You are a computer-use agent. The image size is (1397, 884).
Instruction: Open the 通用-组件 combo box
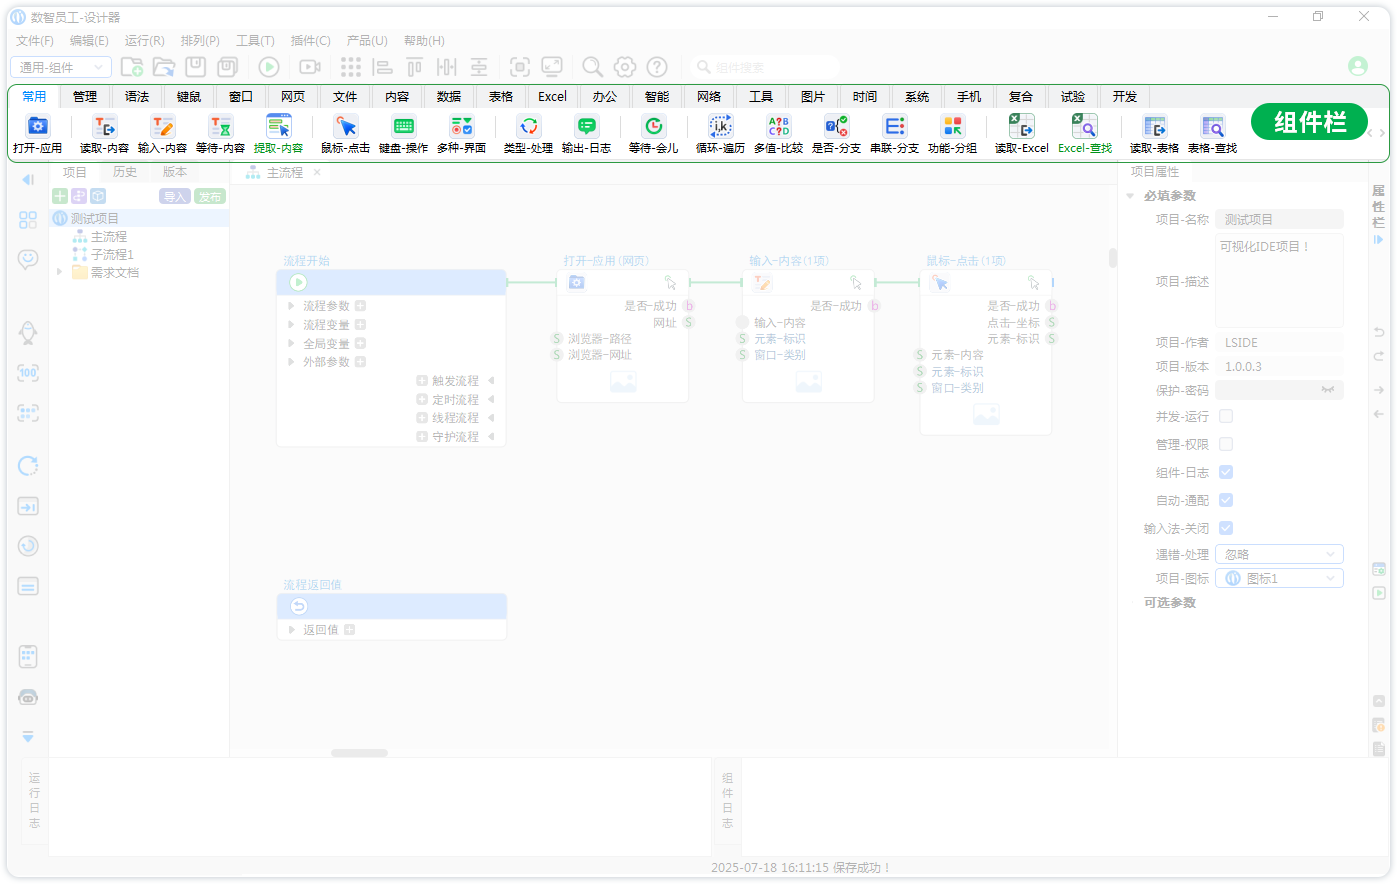coord(60,67)
